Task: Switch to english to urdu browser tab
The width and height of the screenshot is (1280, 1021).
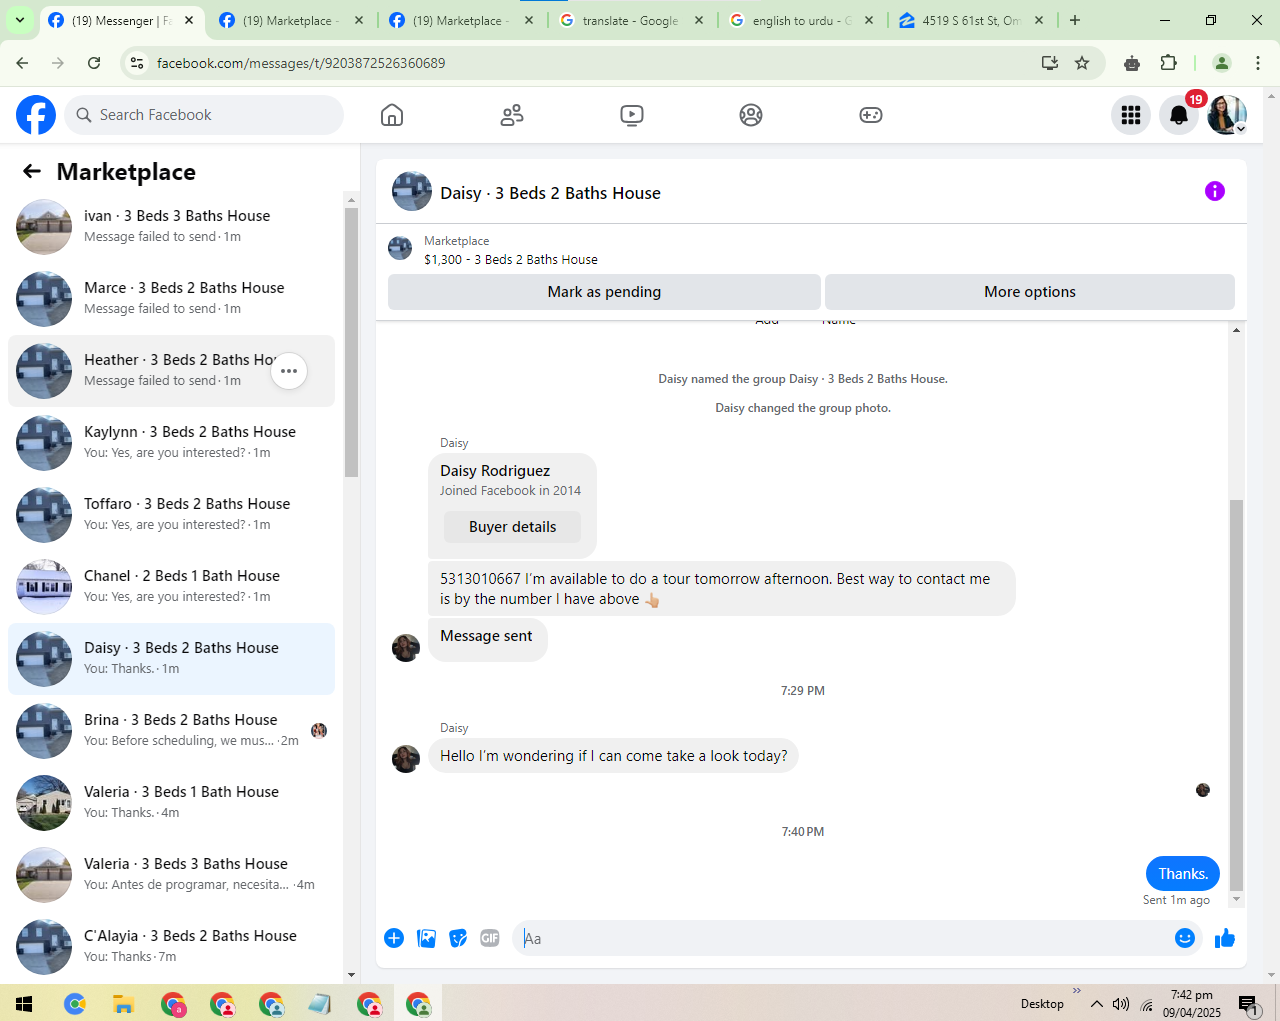Action: coord(802,20)
